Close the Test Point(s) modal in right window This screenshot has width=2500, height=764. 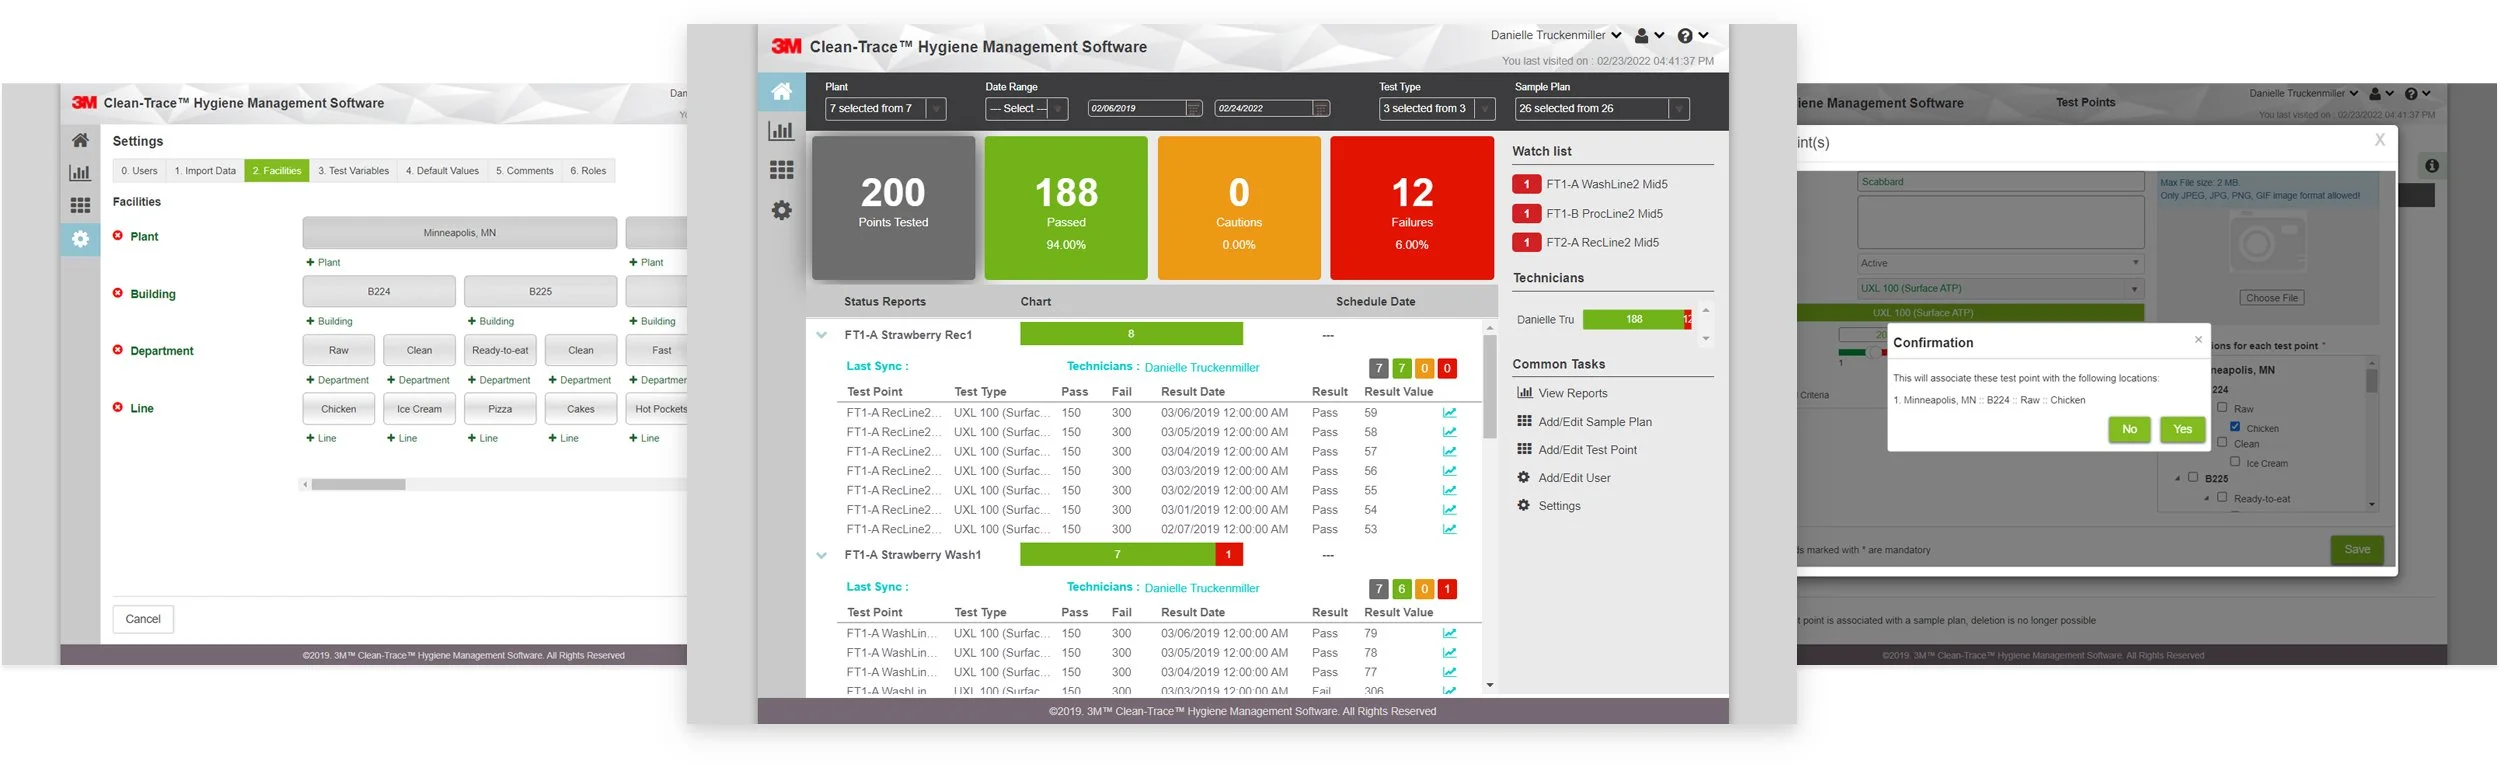coord(2380,140)
